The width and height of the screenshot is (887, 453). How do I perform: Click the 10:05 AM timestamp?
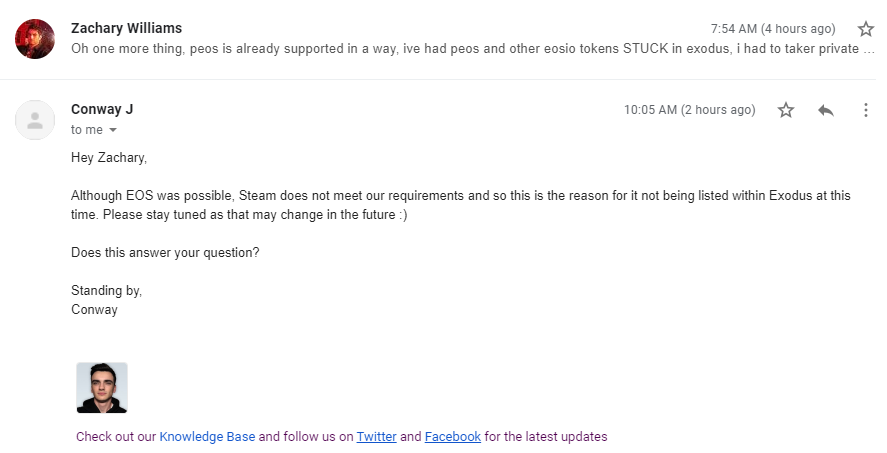690,110
